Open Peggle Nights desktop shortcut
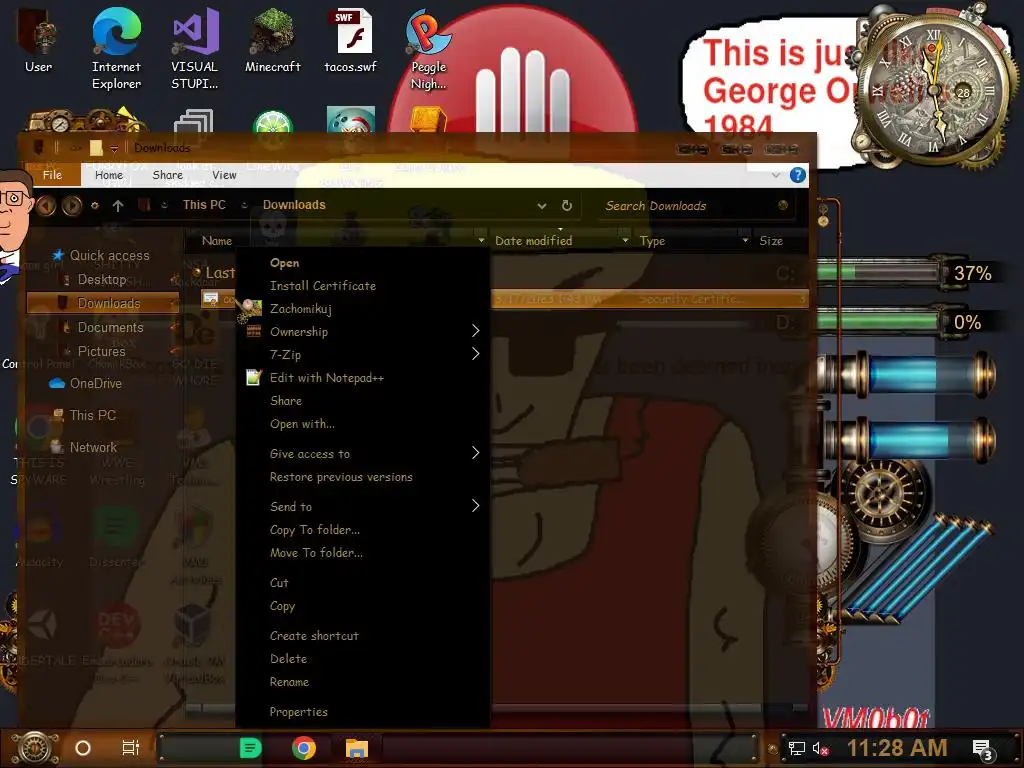Image resolution: width=1024 pixels, height=768 pixels. [428, 47]
